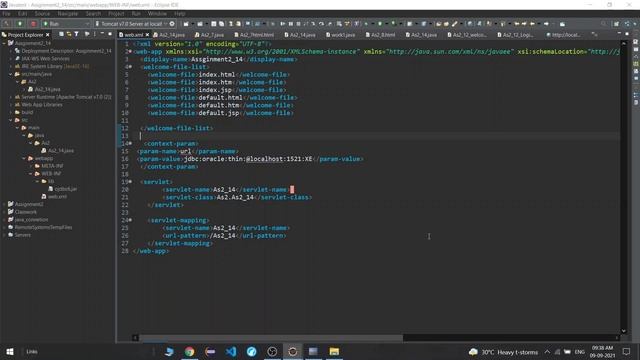The image size is (640, 360).
Task: Collapse the WEB-INF folder node
Action: 31,173
